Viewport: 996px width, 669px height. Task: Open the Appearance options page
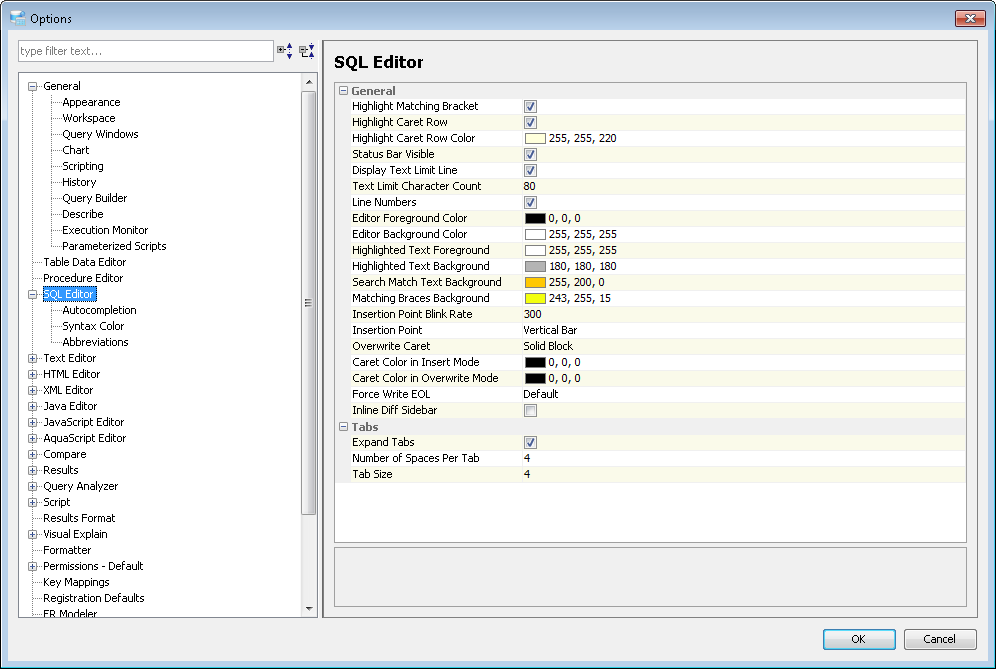[91, 102]
